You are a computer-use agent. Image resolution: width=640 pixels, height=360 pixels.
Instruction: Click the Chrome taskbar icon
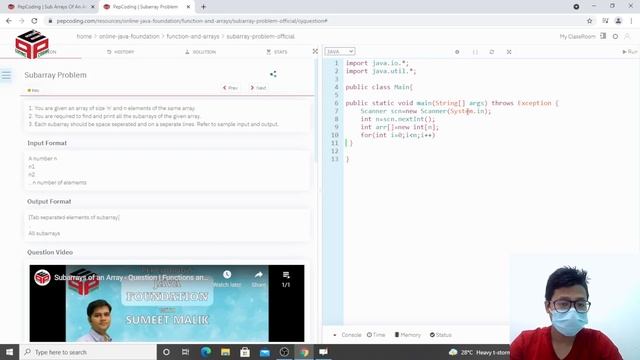[x=304, y=352]
